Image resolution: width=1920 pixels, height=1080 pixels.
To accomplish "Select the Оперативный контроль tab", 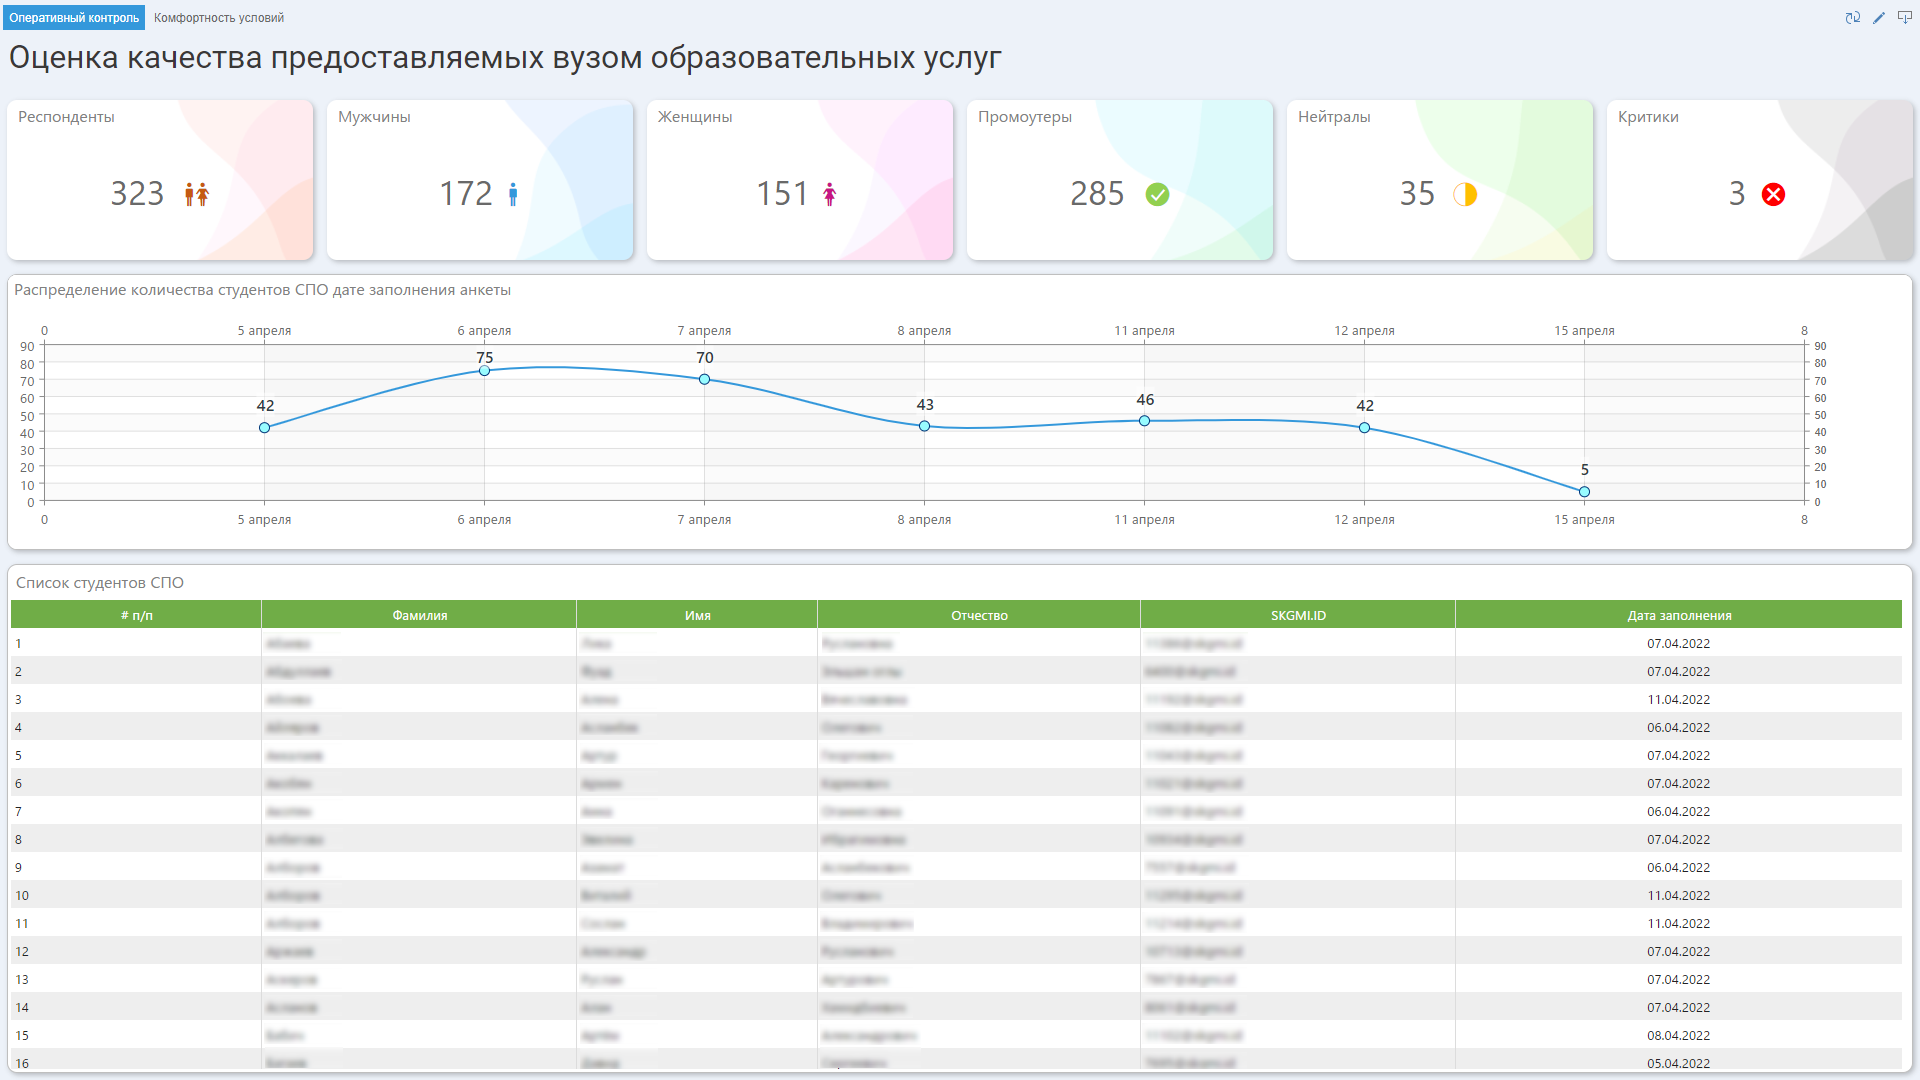I will tap(73, 17).
